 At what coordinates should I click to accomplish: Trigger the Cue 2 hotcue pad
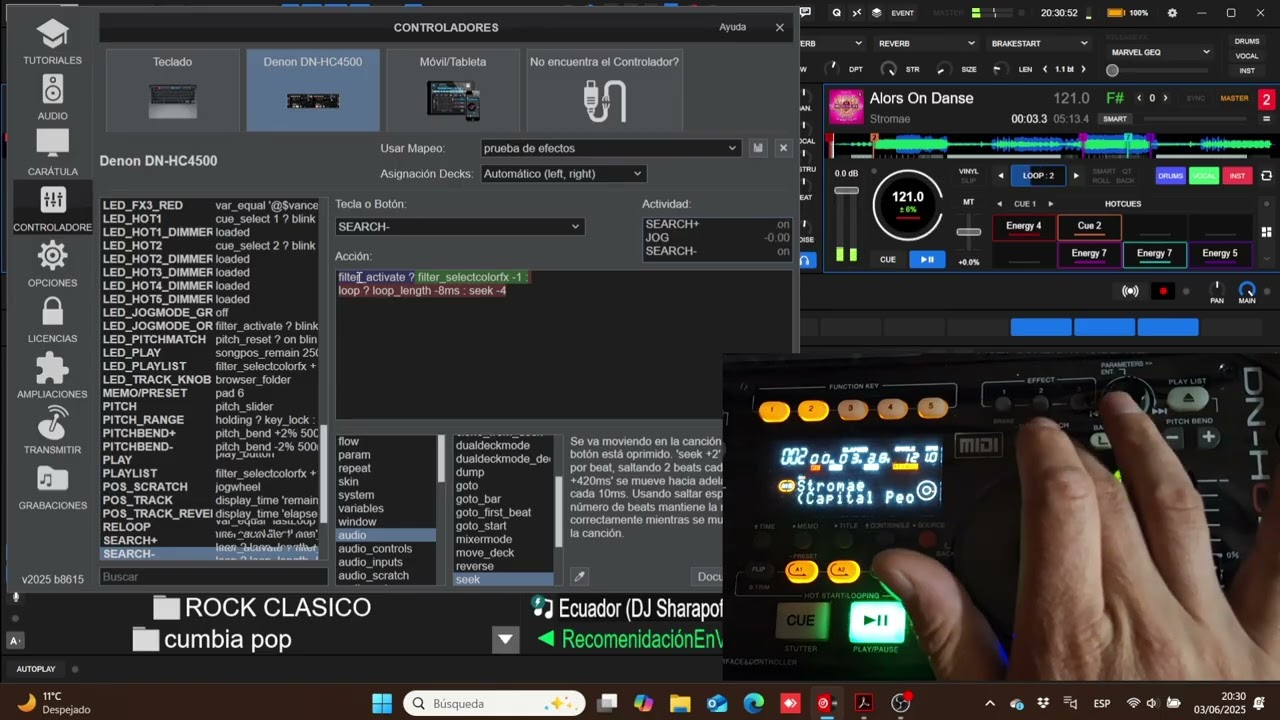1089,226
